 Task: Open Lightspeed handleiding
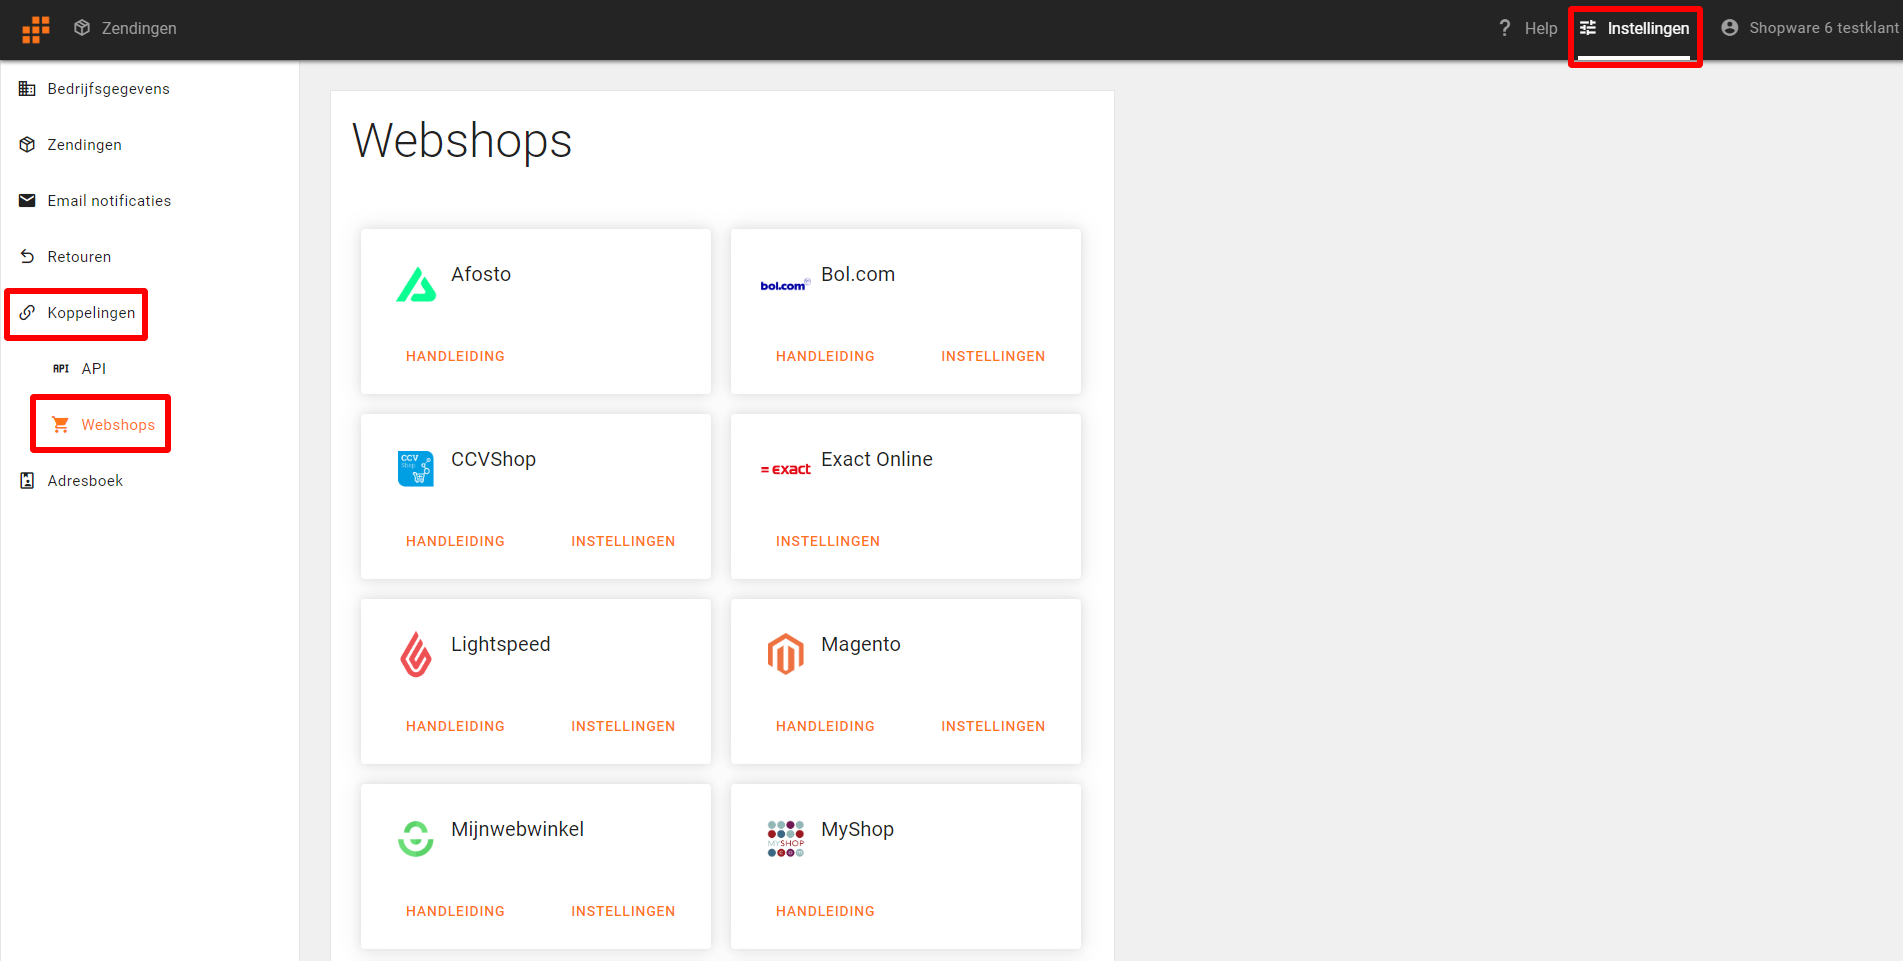click(455, 726)
